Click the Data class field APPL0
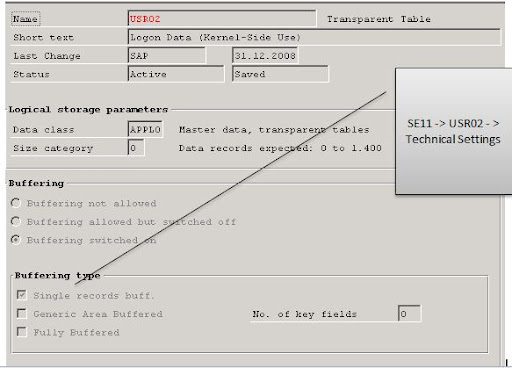 (x=145, y=129)
